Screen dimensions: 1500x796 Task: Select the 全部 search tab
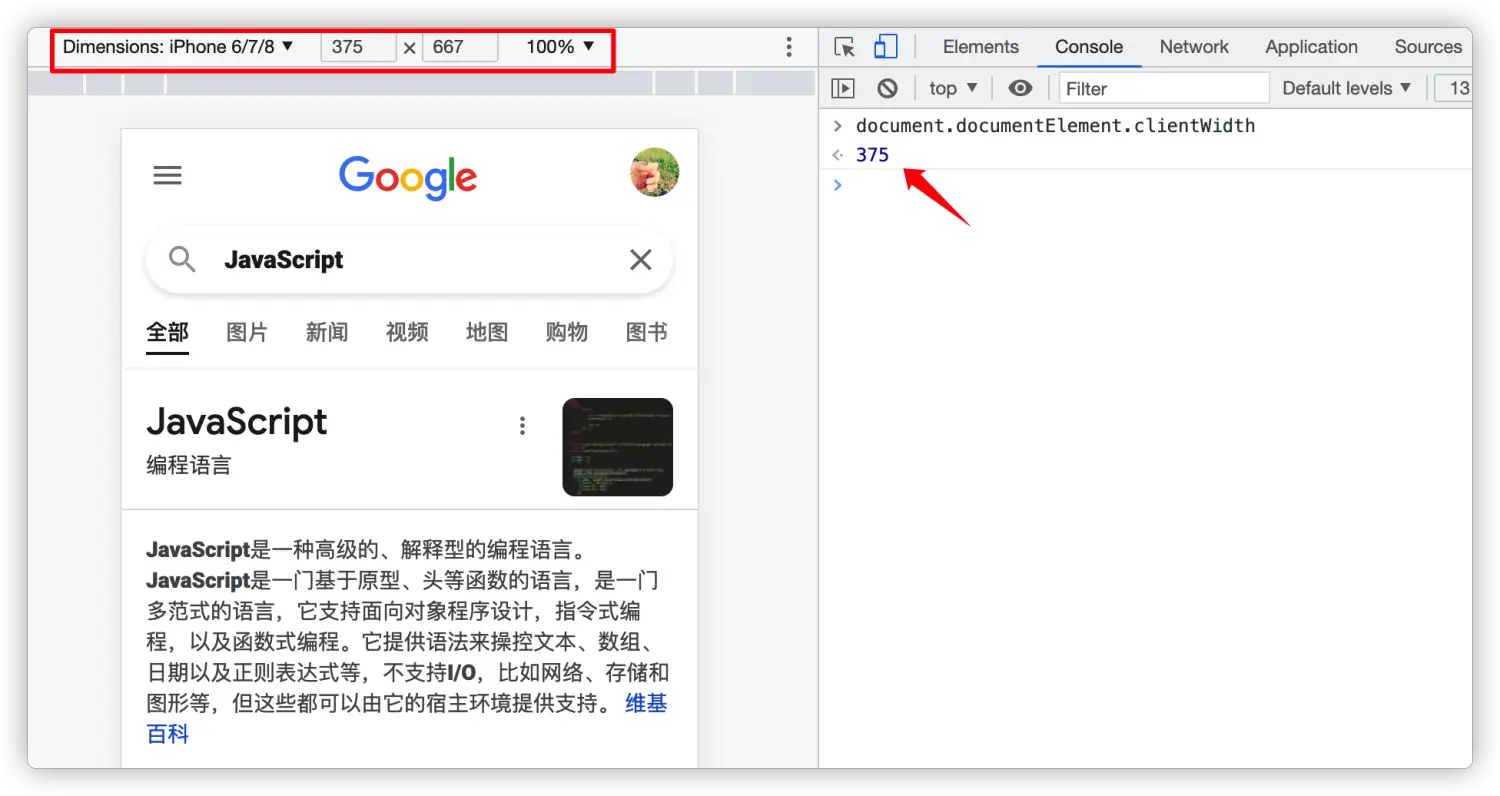pos(167,332)
